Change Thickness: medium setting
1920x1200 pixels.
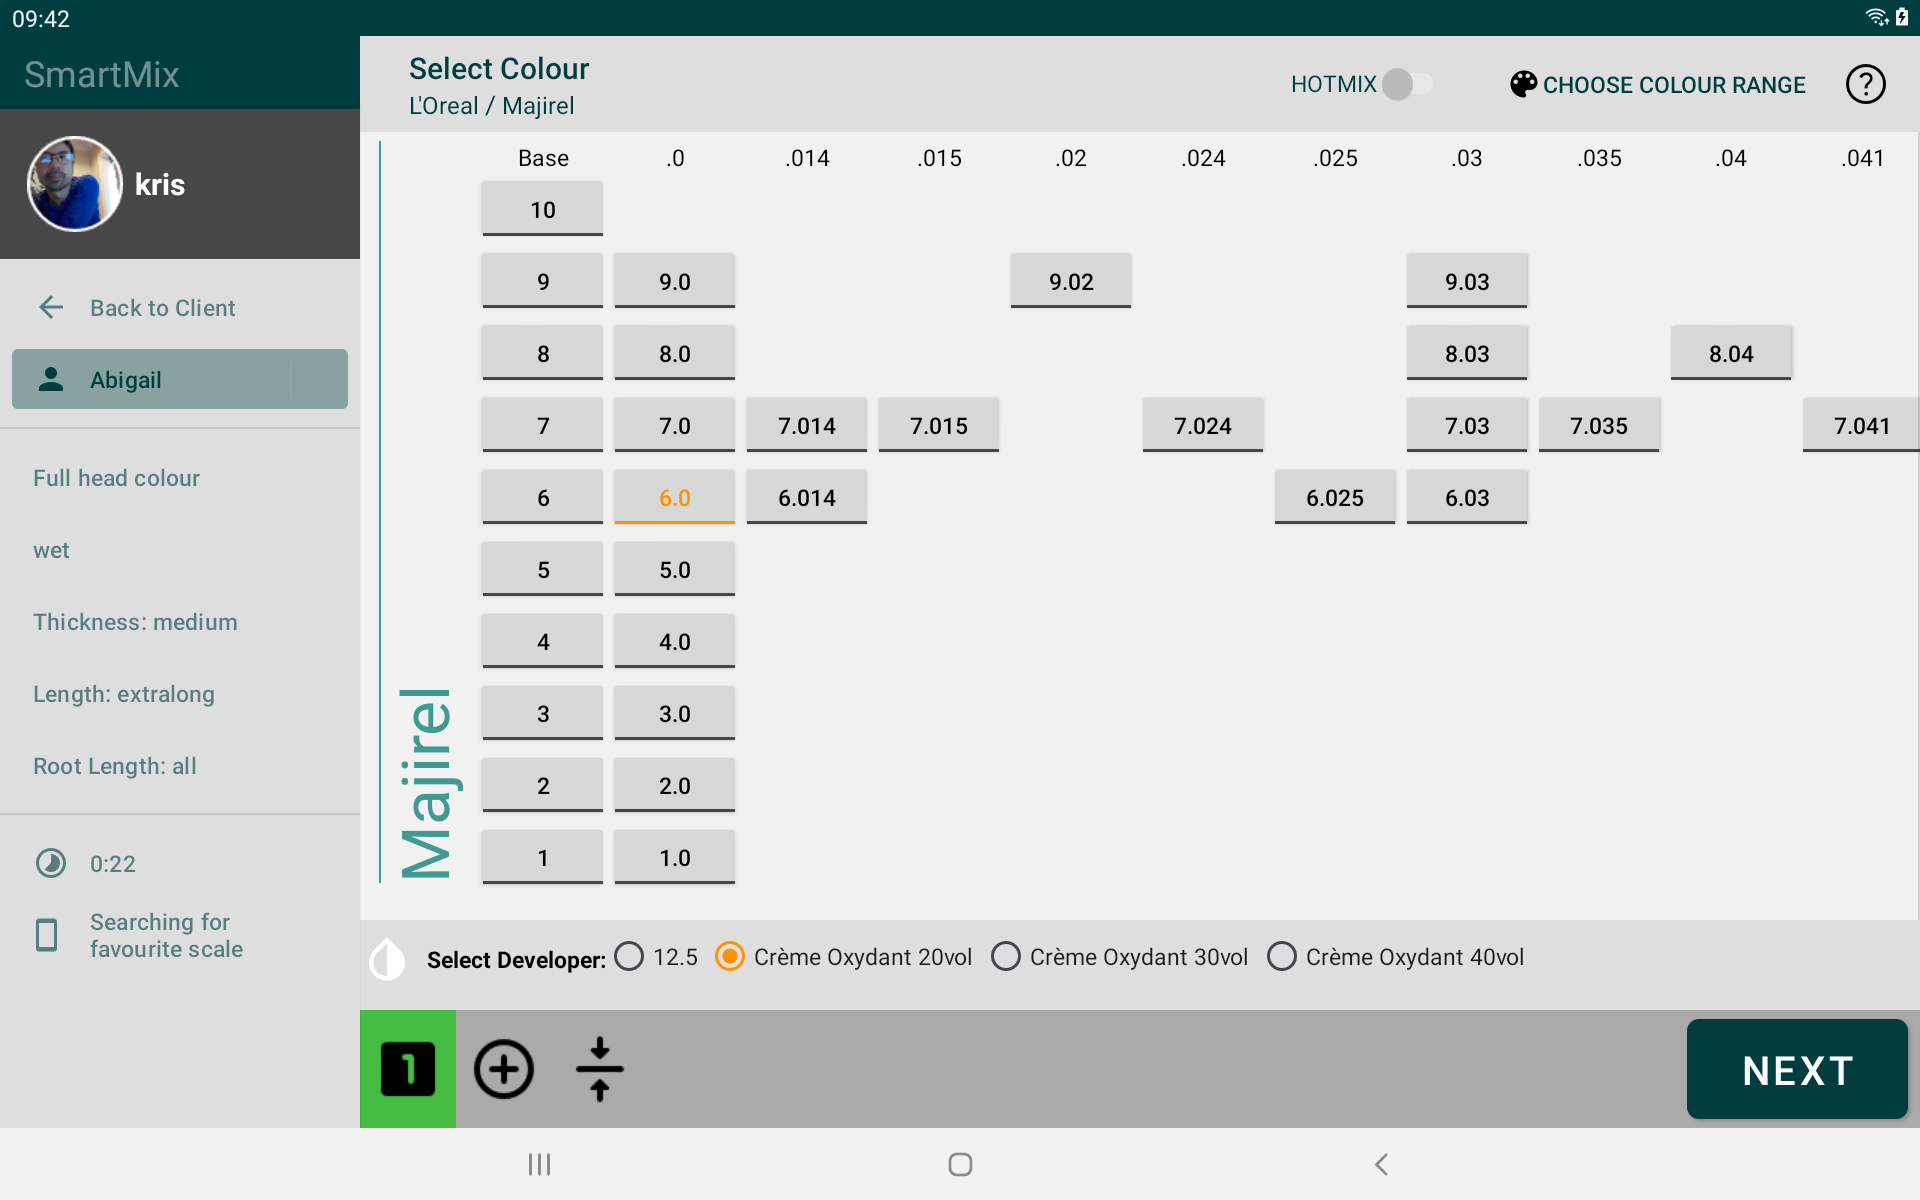coord(135,622)
